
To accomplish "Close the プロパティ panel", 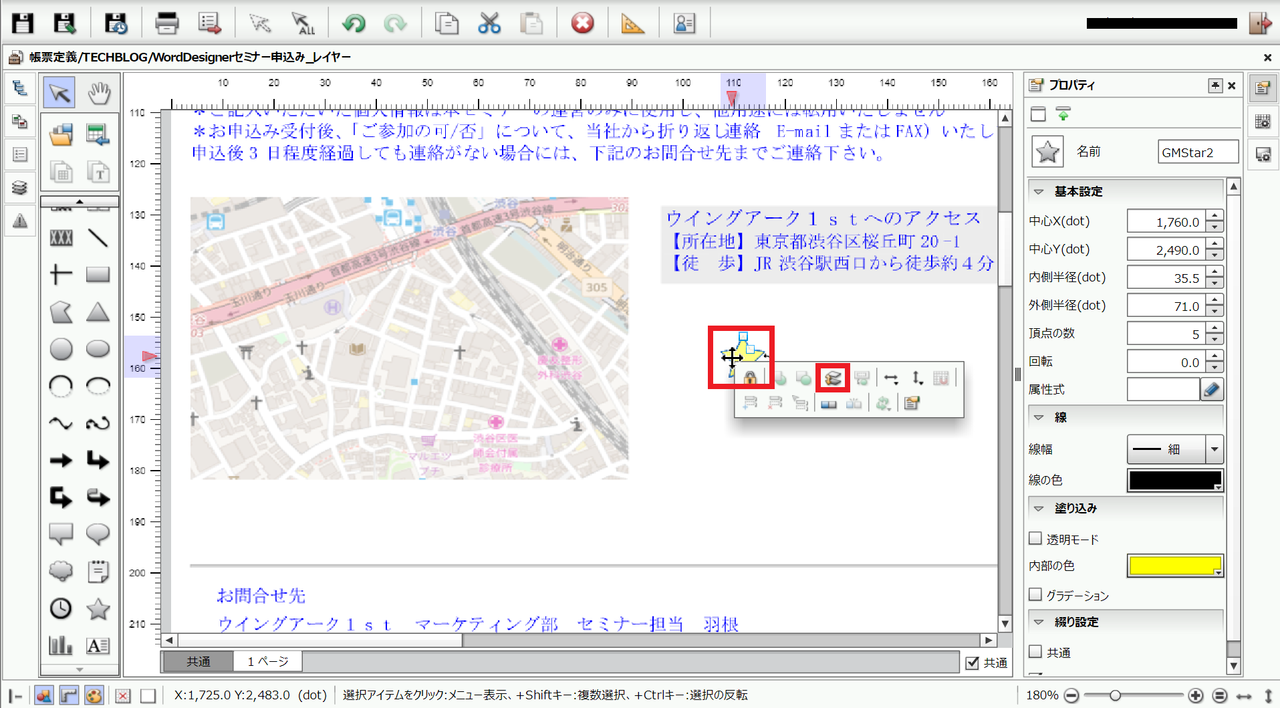I will click(x=1231, y=86).
